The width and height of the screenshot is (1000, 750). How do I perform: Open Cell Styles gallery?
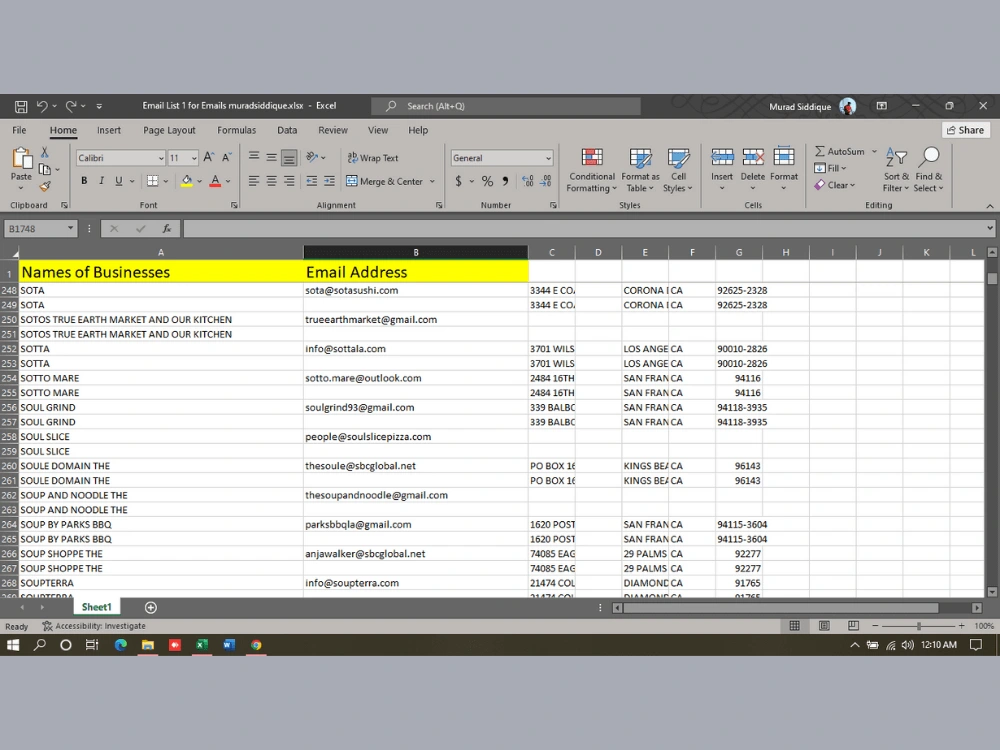coord(678,170)
